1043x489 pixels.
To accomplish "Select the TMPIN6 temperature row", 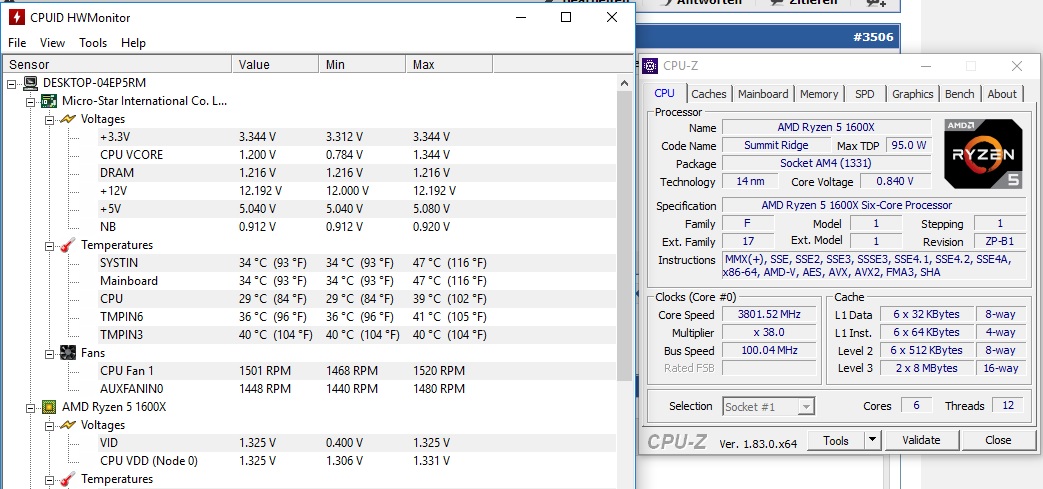I will (357, 317).
